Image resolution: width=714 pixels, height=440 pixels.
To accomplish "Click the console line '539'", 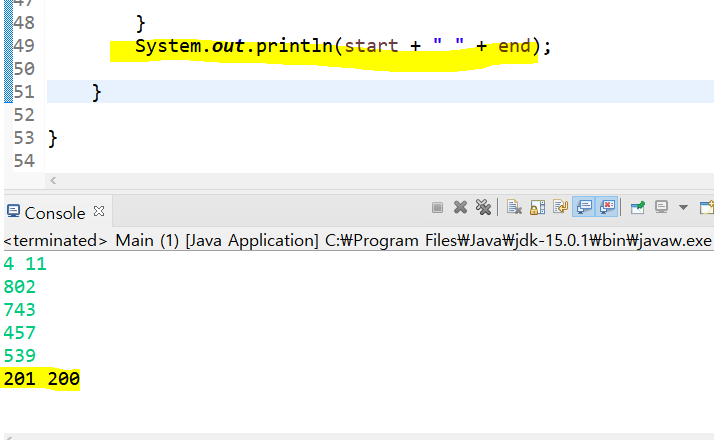I will coord(20,355).
